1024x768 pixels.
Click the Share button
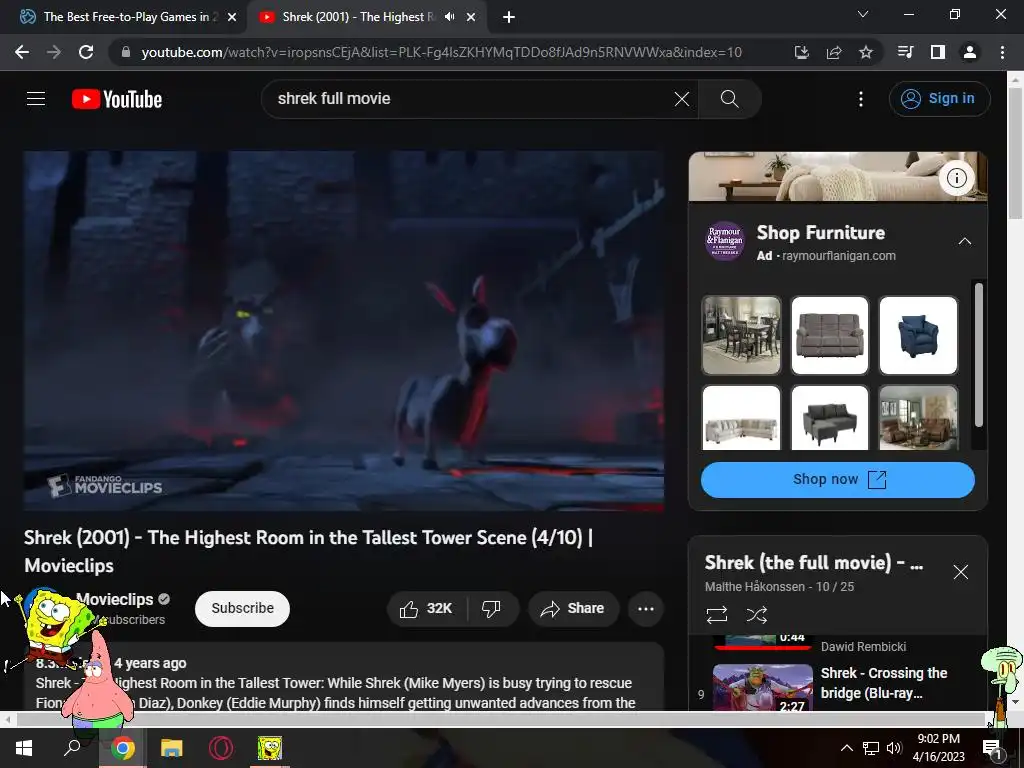pyautogui.click(x=573, y=609)
